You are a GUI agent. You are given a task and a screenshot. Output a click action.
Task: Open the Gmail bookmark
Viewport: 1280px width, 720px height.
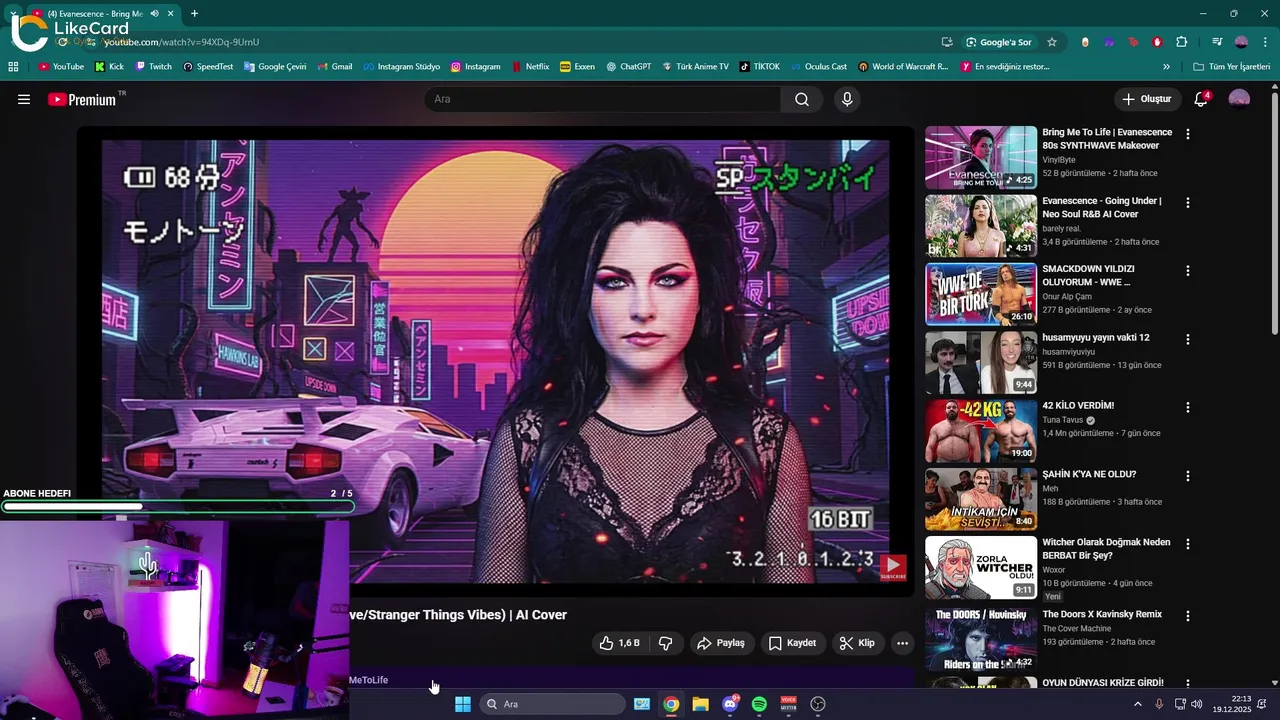click(335, 67)
